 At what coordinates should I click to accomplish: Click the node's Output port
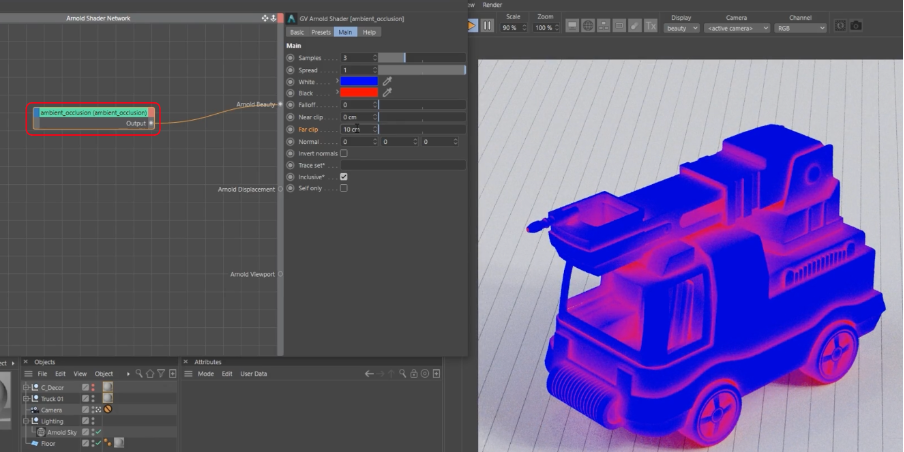pos(152,123)
